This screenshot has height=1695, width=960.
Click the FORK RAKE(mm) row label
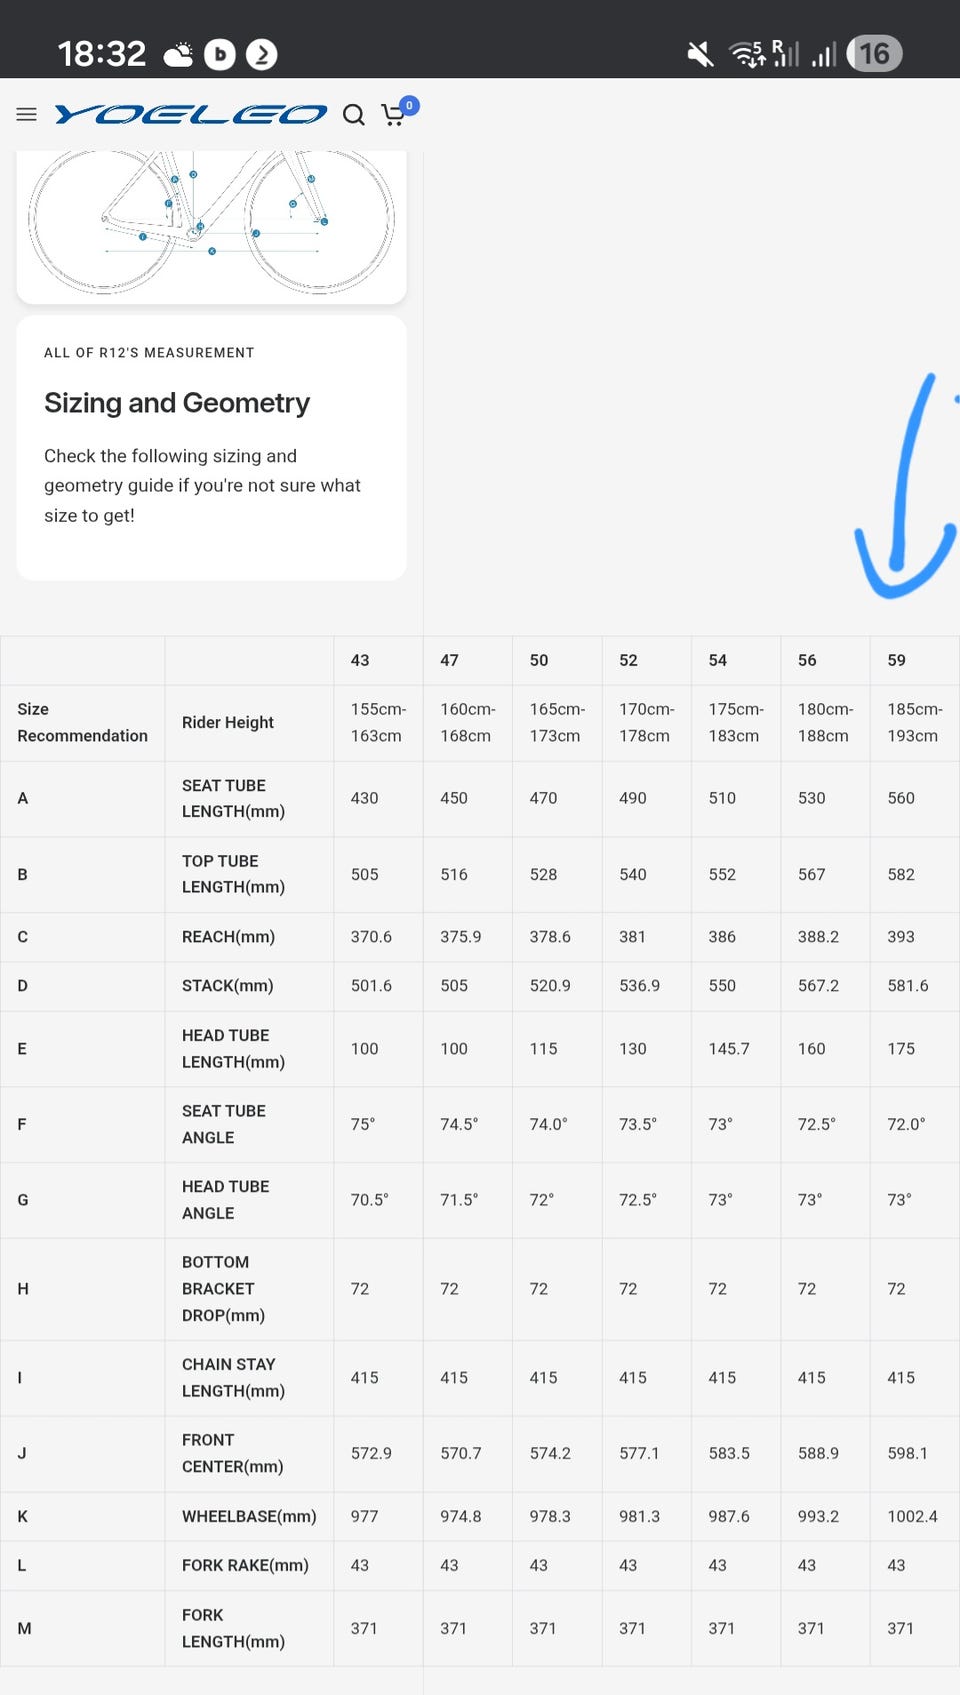pyautogui.click(x=245, y=1565)
